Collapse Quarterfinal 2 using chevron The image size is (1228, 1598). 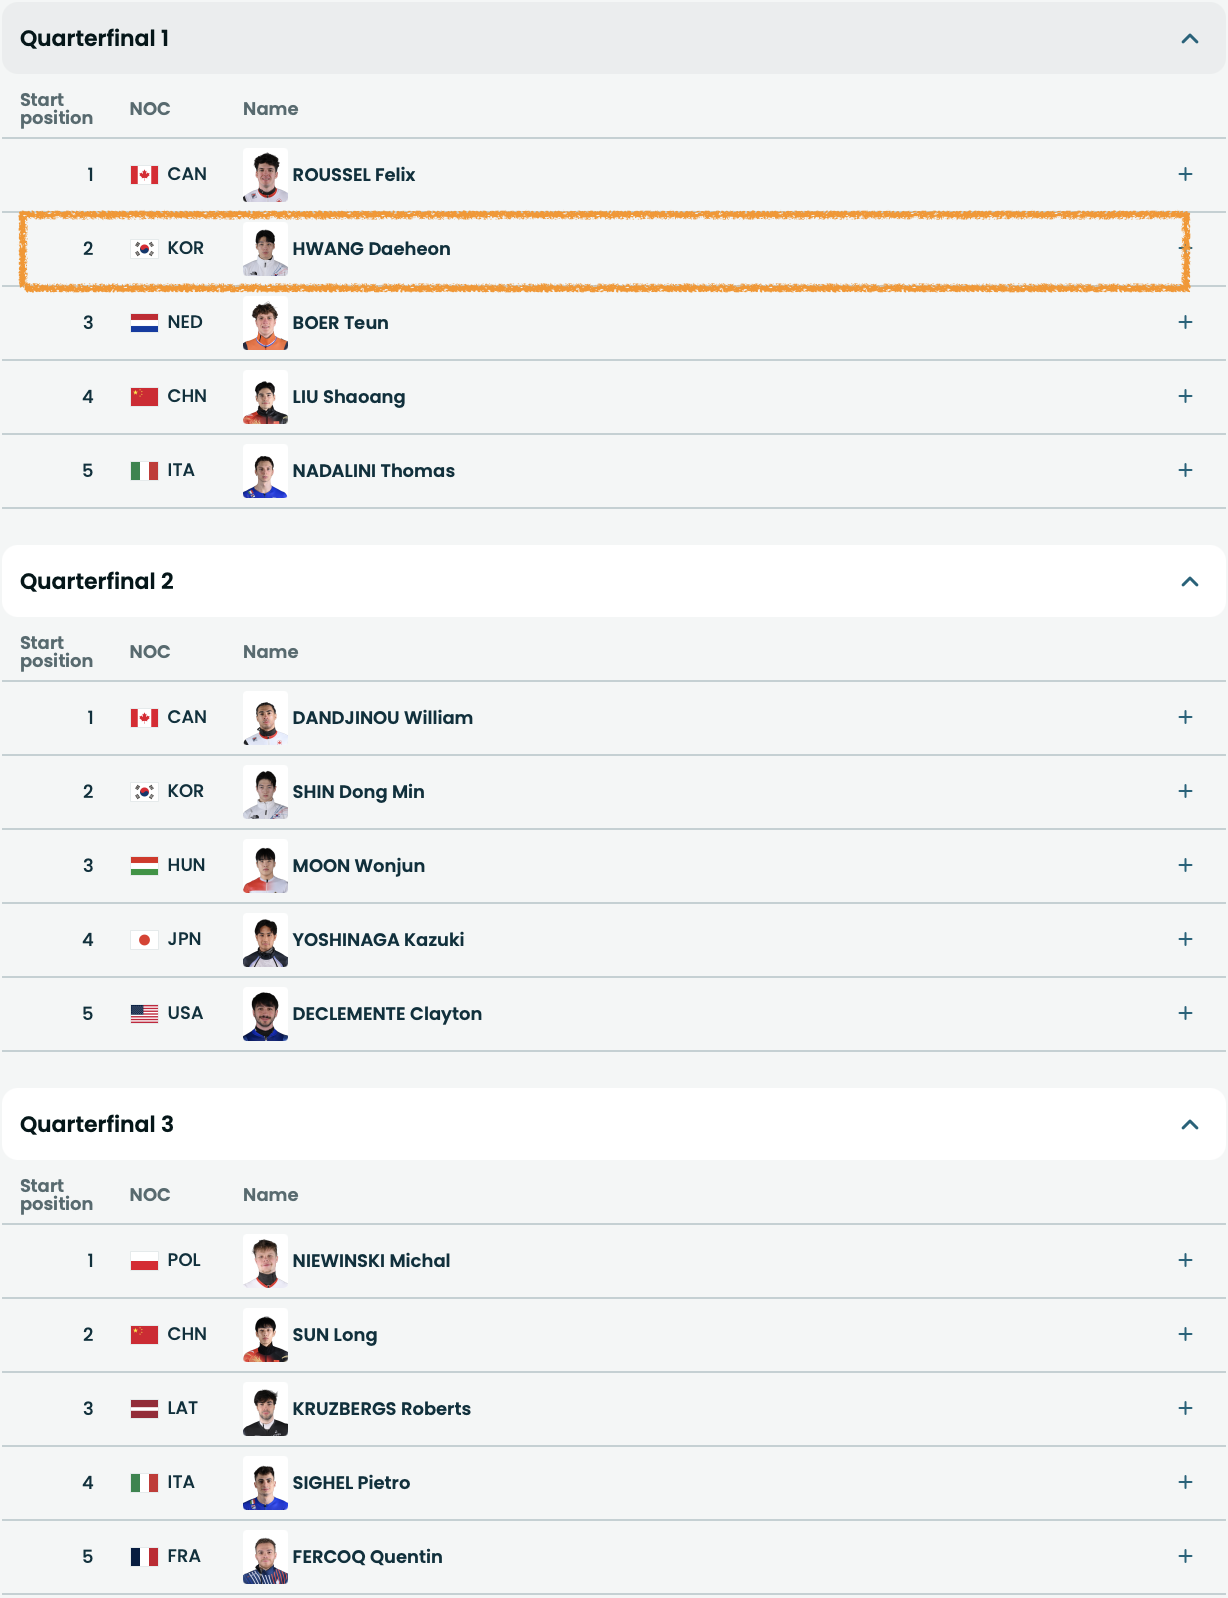pyautogui.click(x=1189, y=582)
